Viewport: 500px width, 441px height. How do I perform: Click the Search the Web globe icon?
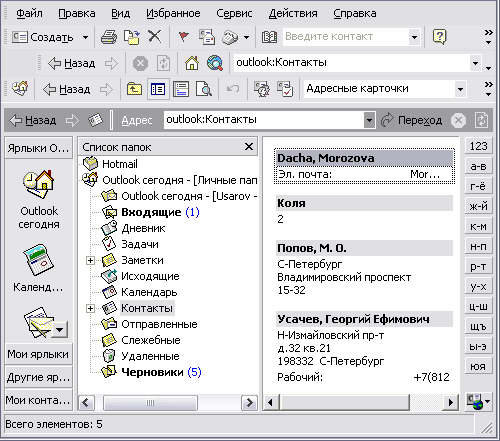[x=215, y=63]
